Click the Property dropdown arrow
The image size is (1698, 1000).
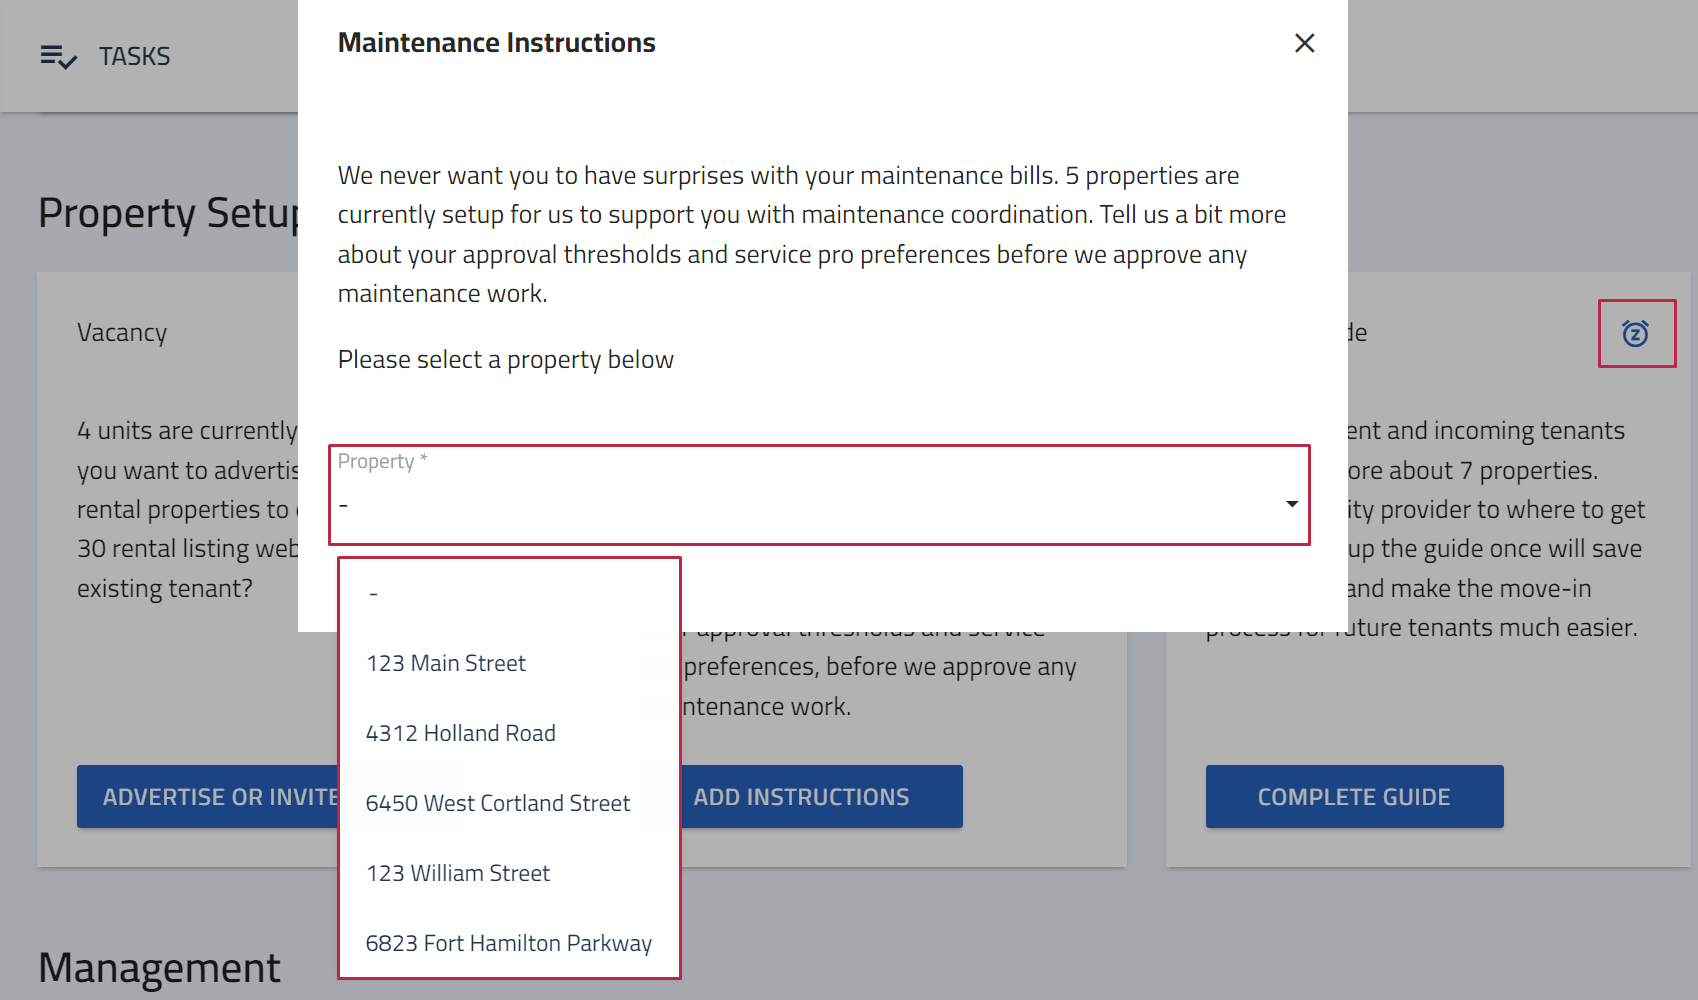tap(1292, 504)
